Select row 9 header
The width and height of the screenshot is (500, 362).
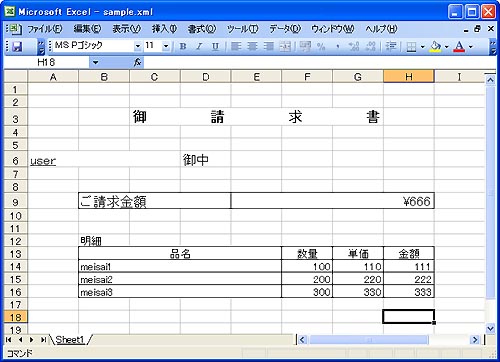point(16,202)
